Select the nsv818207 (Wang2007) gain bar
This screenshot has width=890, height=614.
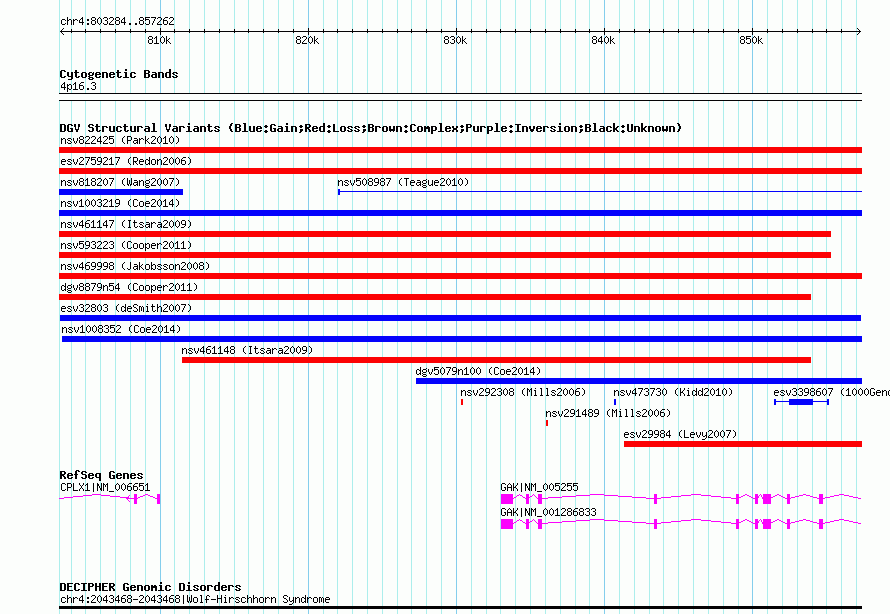coord(121,192)
